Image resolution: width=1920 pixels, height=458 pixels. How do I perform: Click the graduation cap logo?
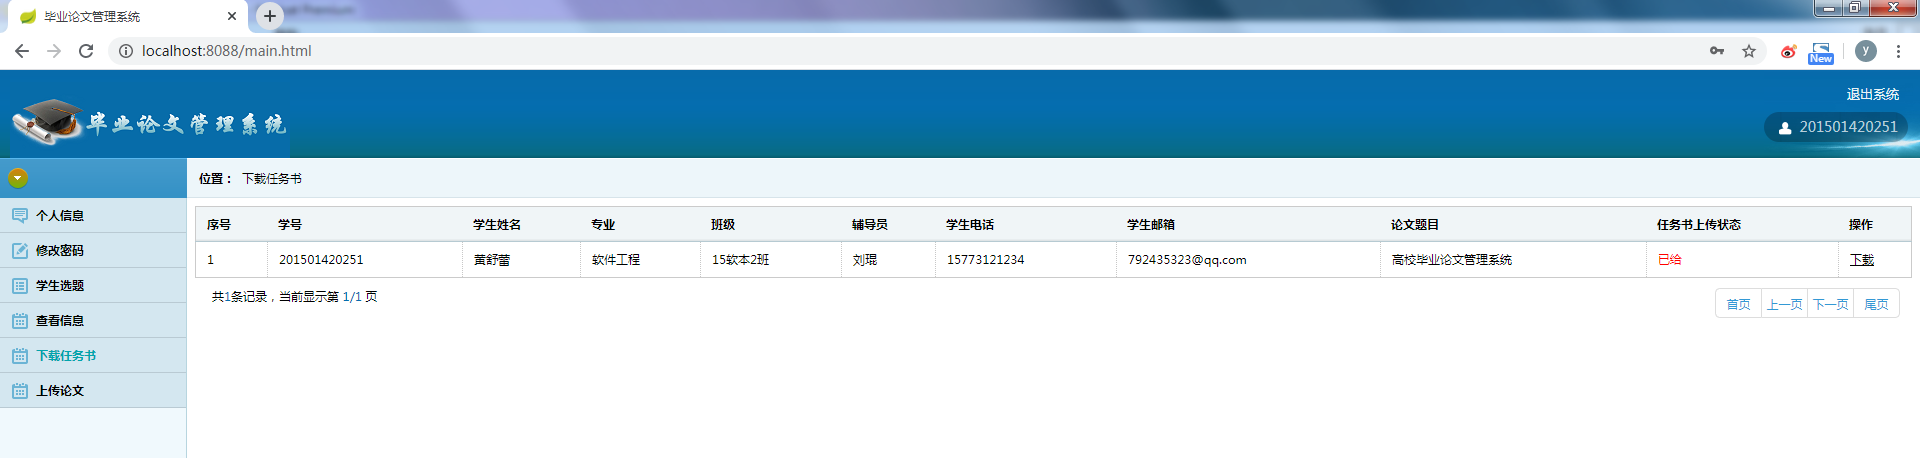(x=50, y=121)
